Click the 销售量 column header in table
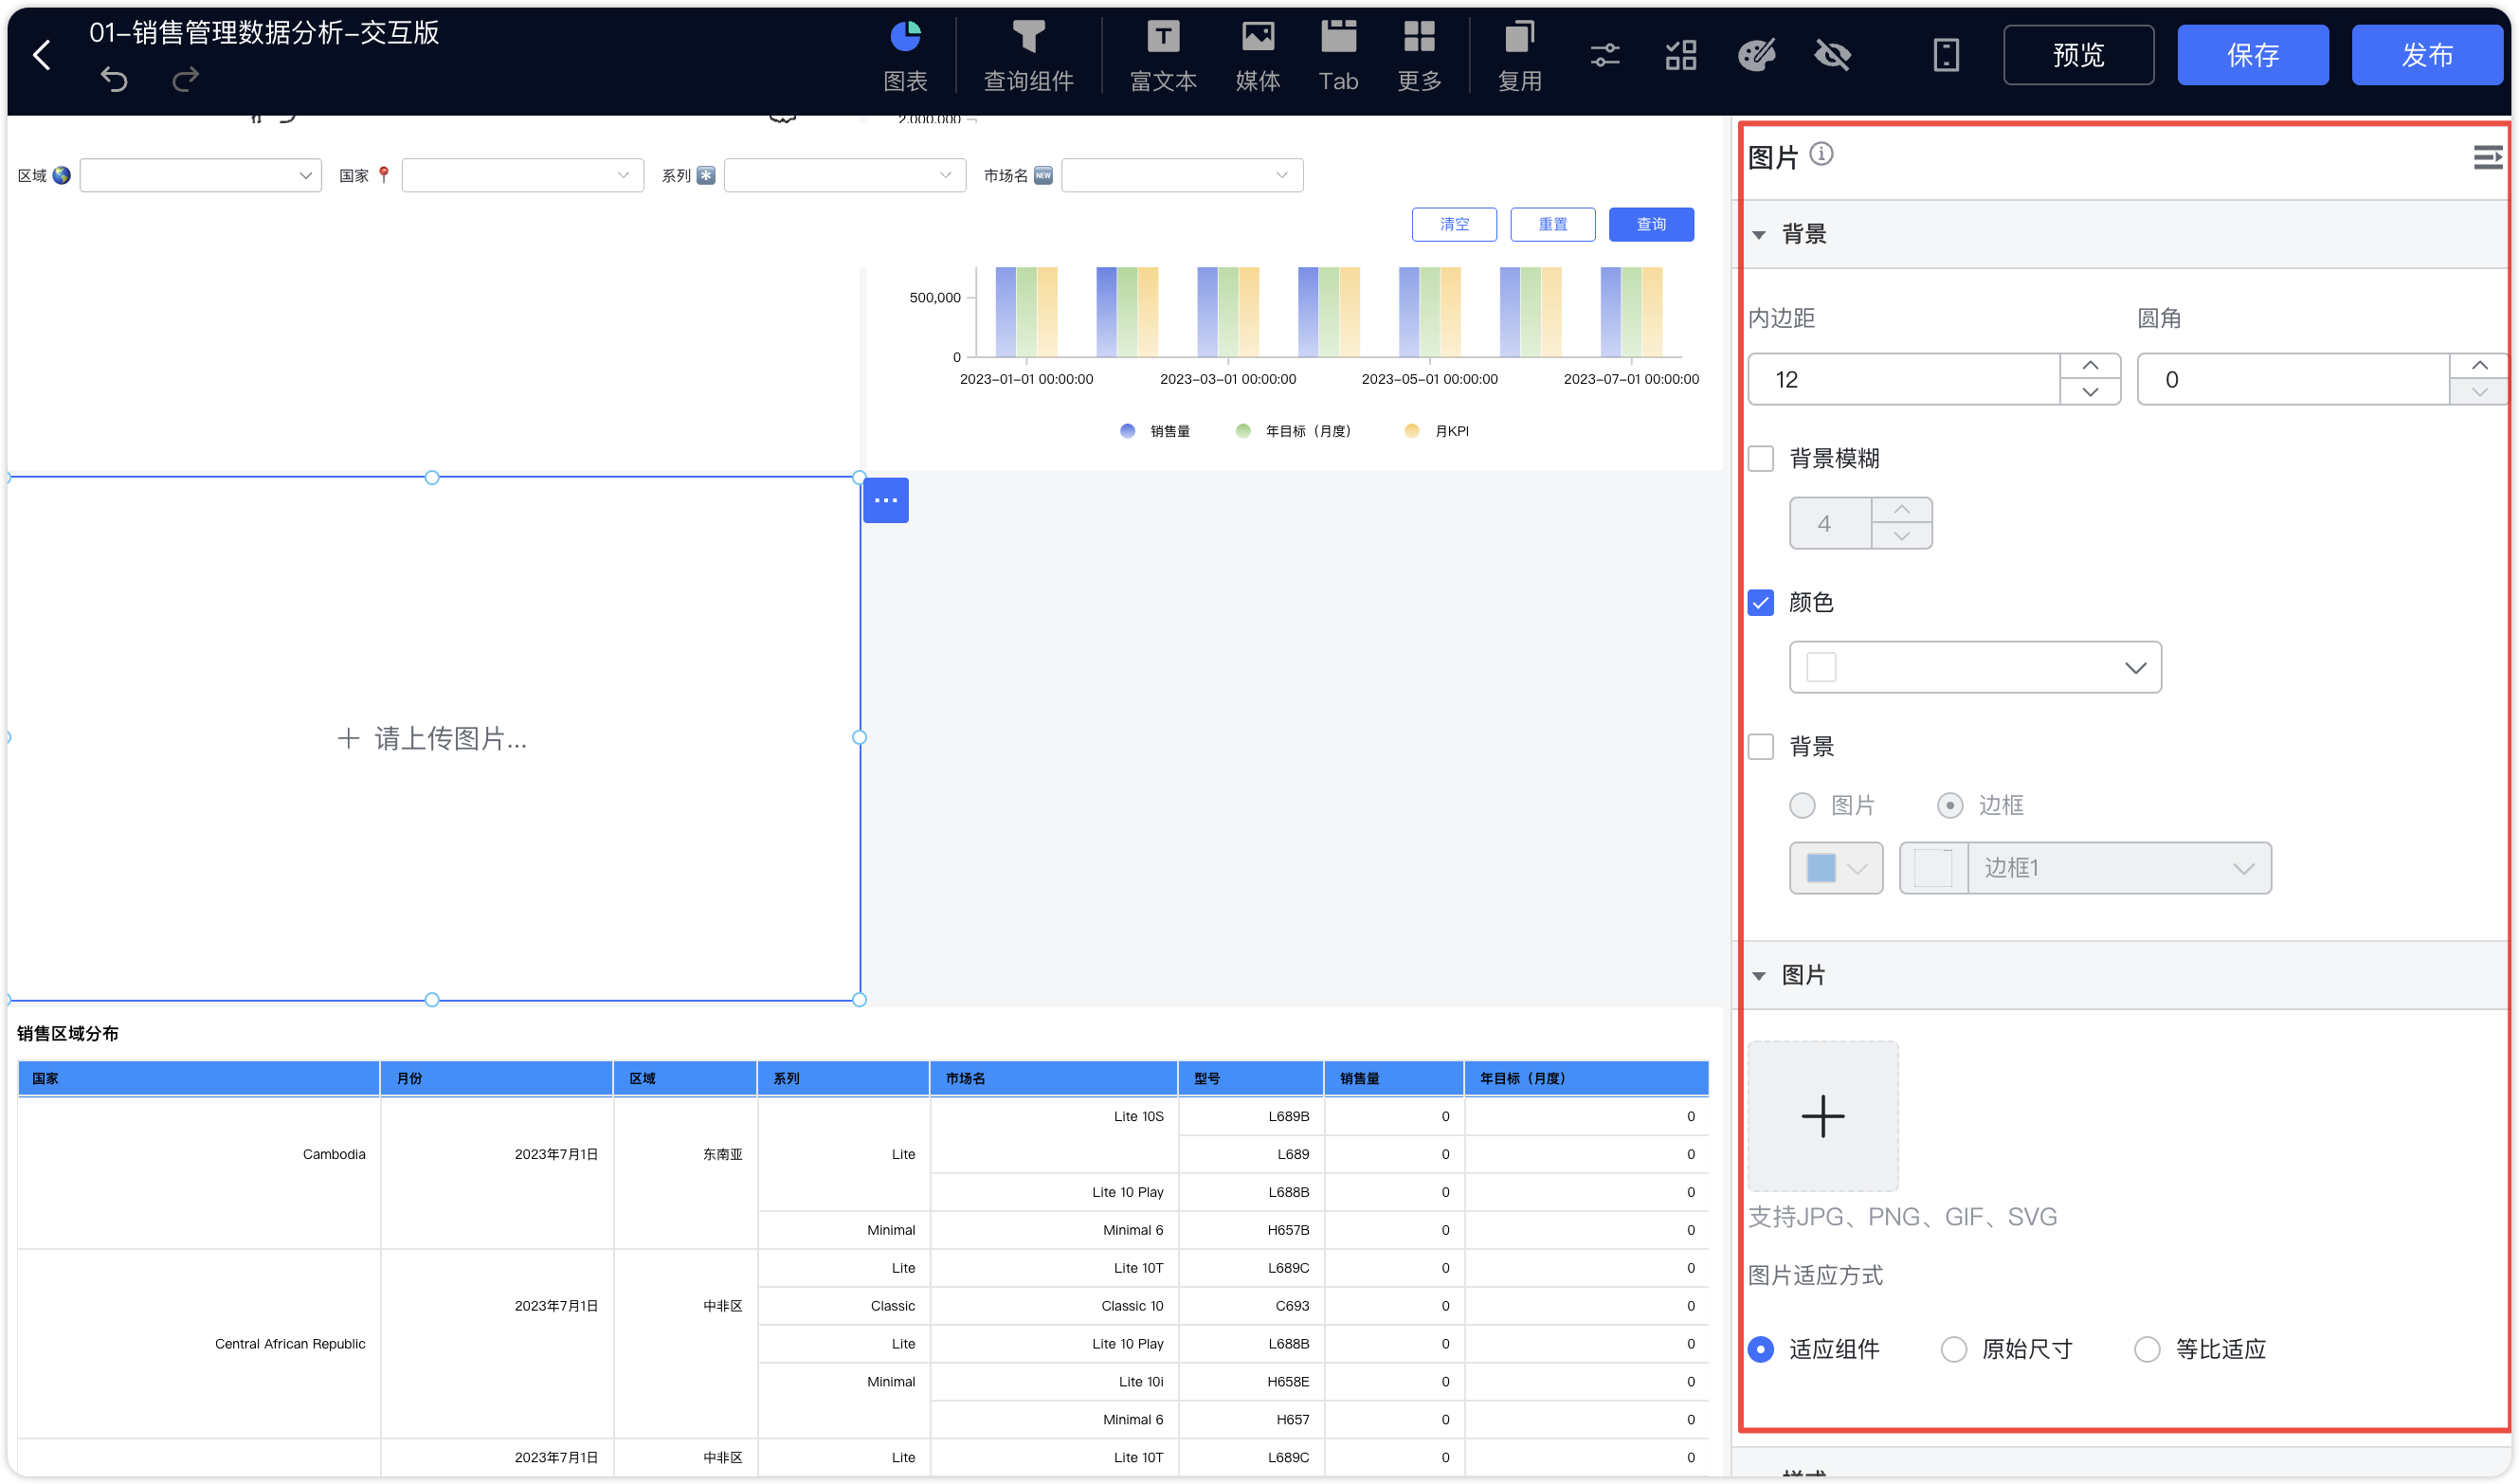The height and width of the screenshot is (1484, 2519). click(x=1394, y=1078)
